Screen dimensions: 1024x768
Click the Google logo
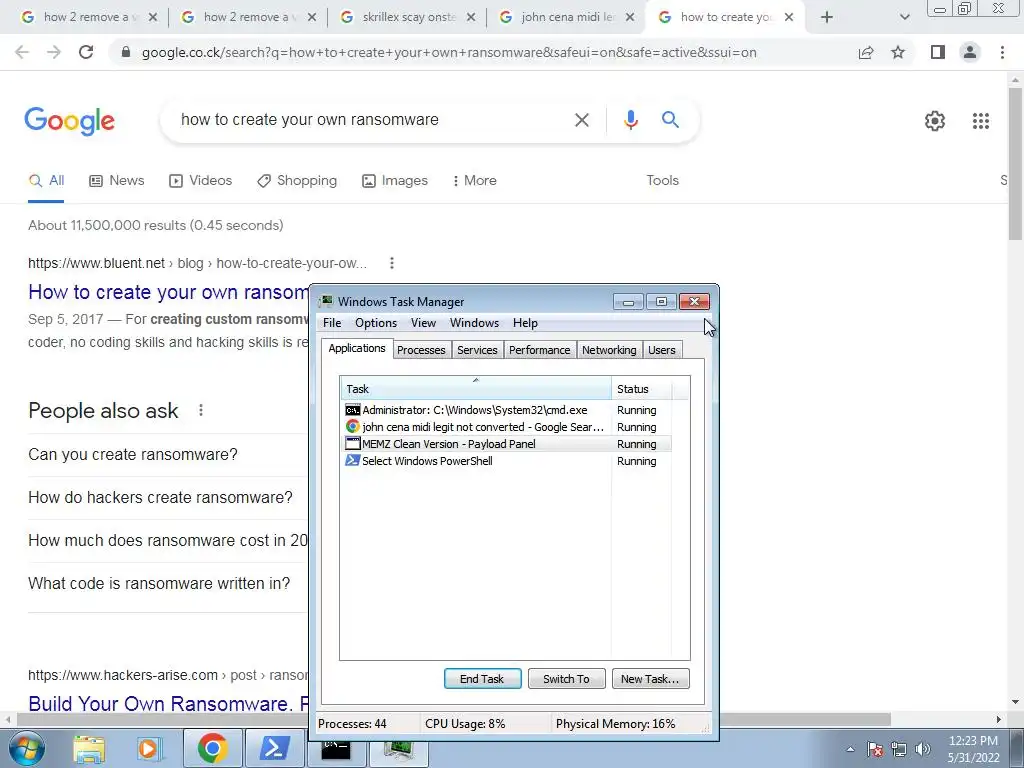[69, 121]
